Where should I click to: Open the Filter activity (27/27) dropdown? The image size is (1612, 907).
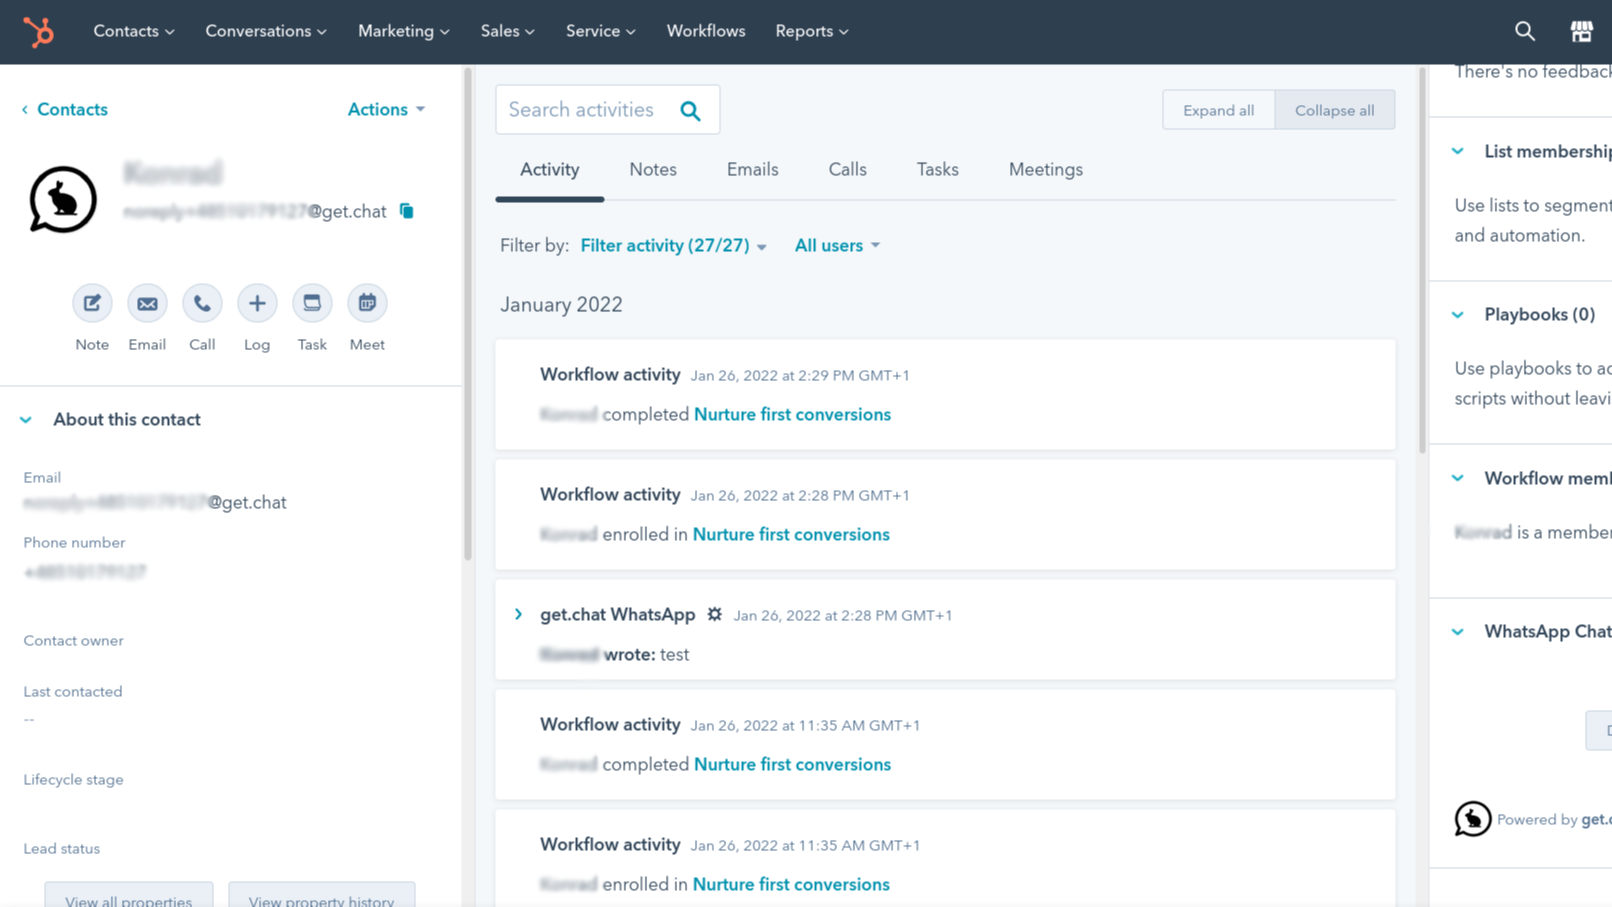pos(671,245)
